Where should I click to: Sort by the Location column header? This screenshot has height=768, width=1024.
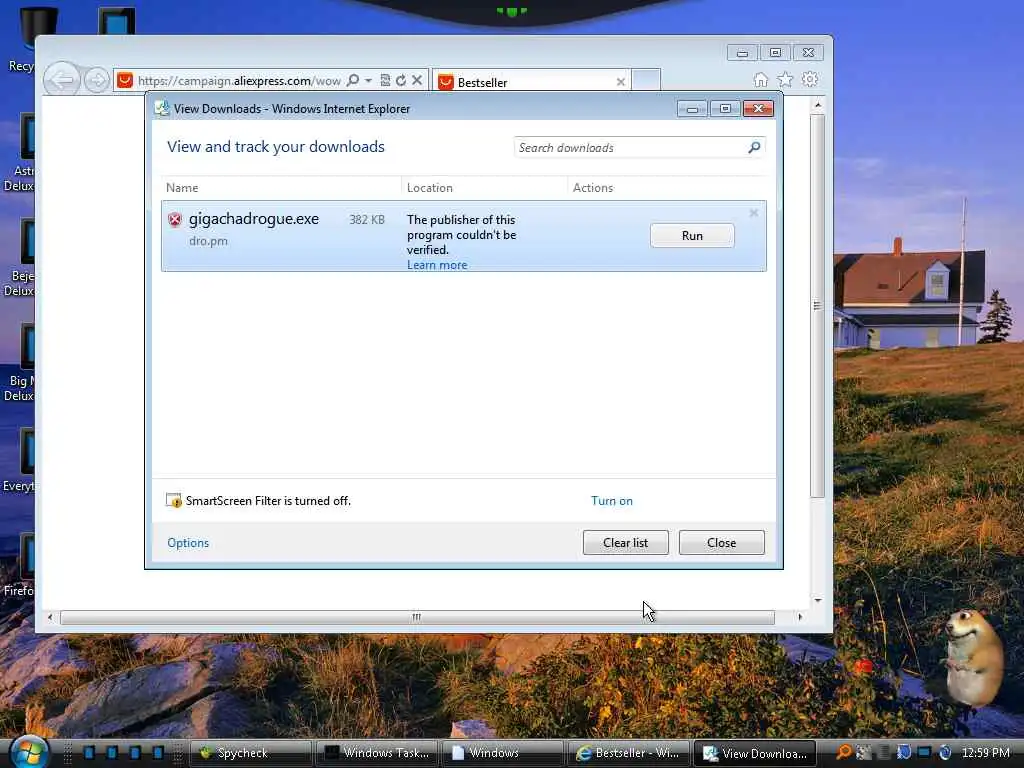pos(429,187)
